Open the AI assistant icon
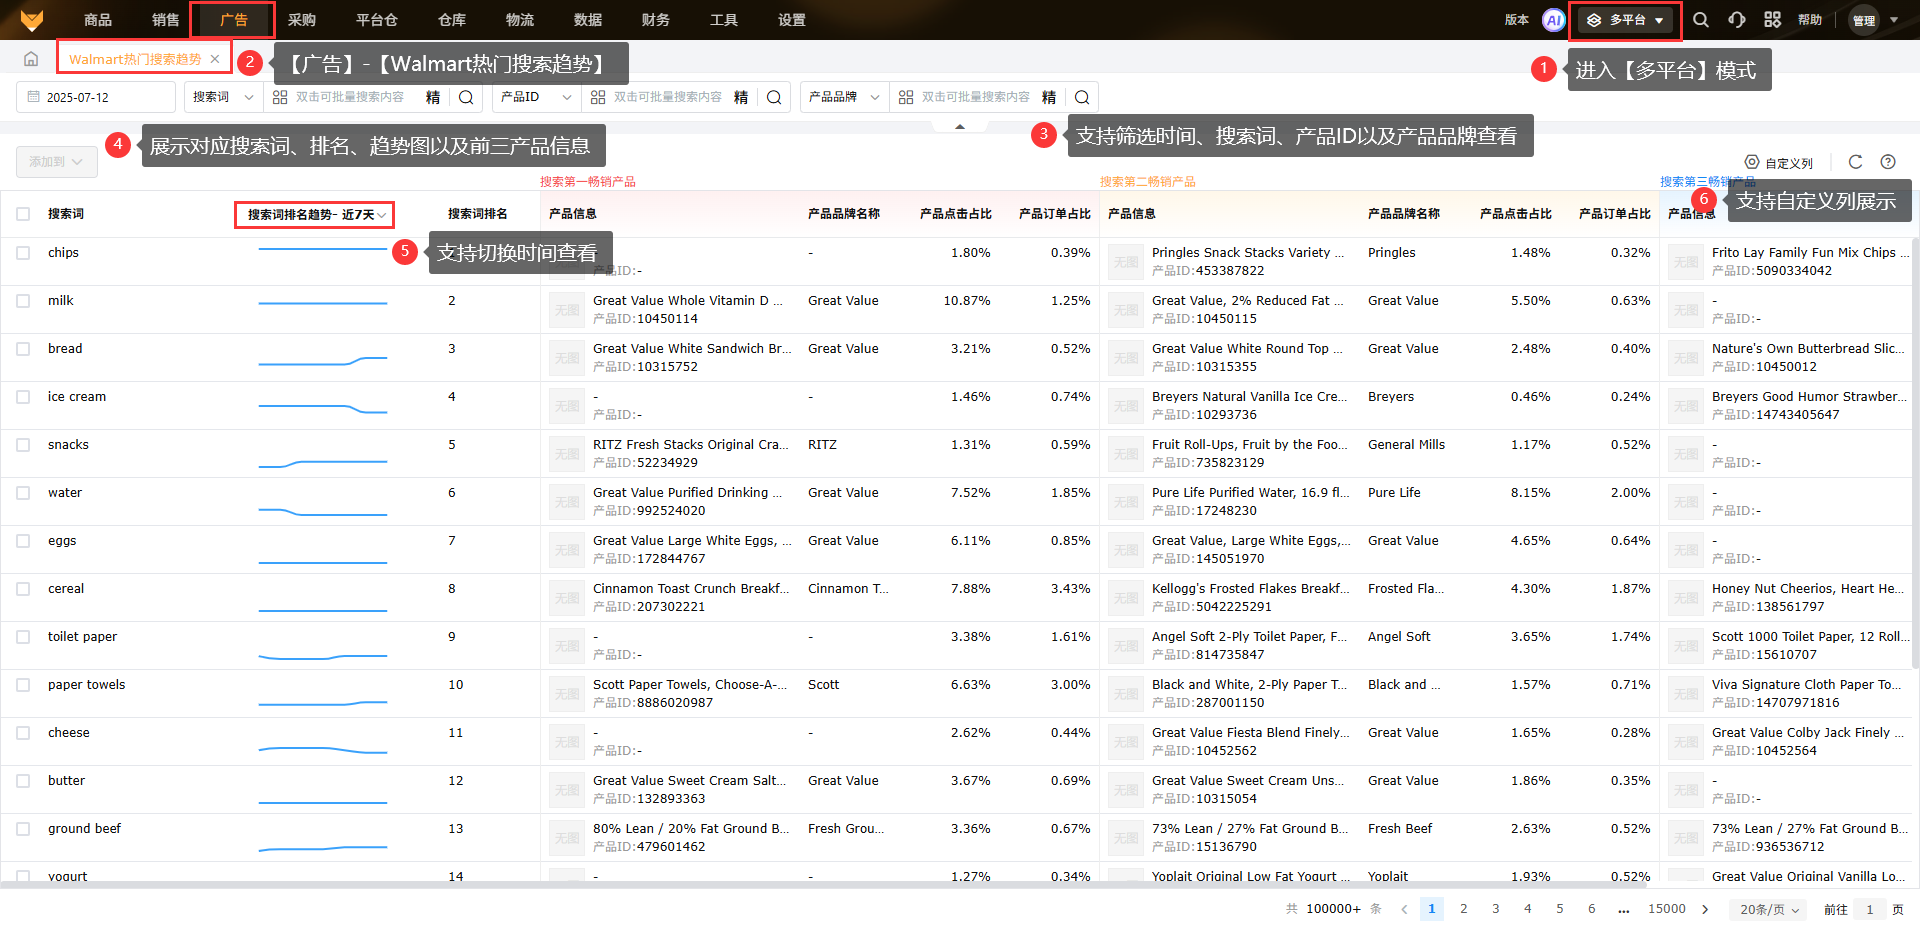Viewport: 1920px width, 929px height. point(1553,20)
